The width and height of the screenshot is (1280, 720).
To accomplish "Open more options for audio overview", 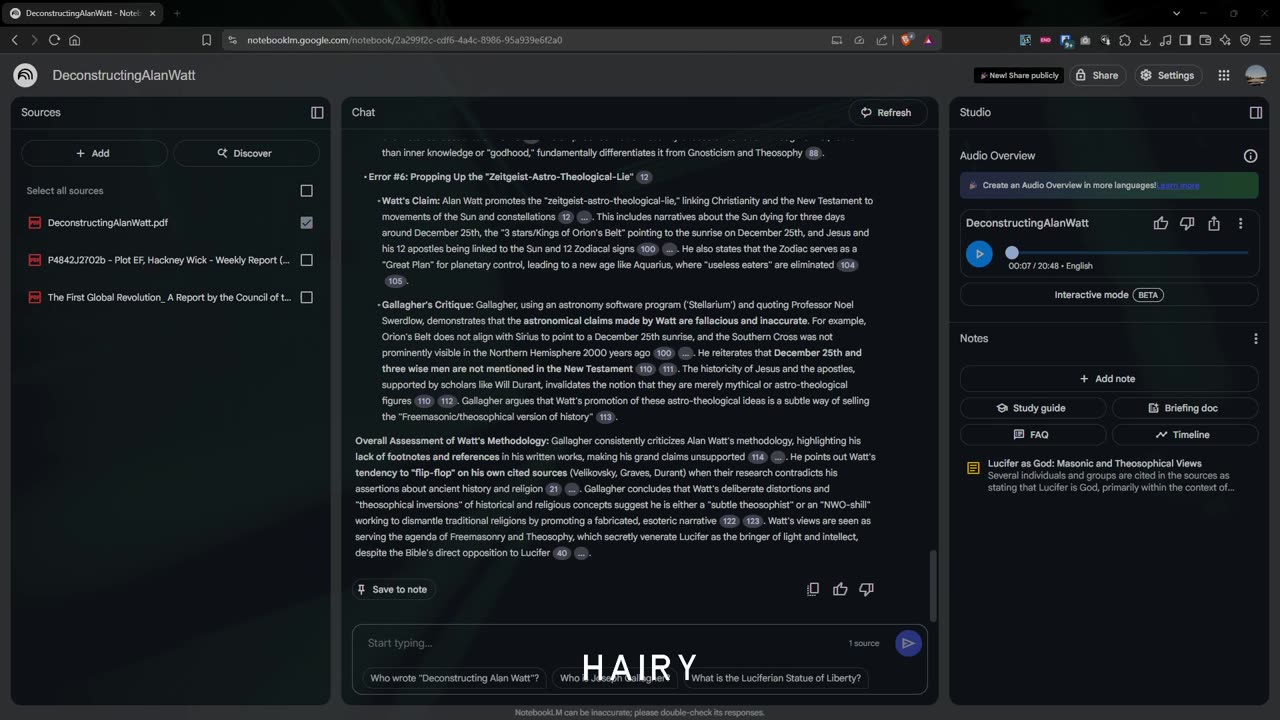I will point(1241,224).
